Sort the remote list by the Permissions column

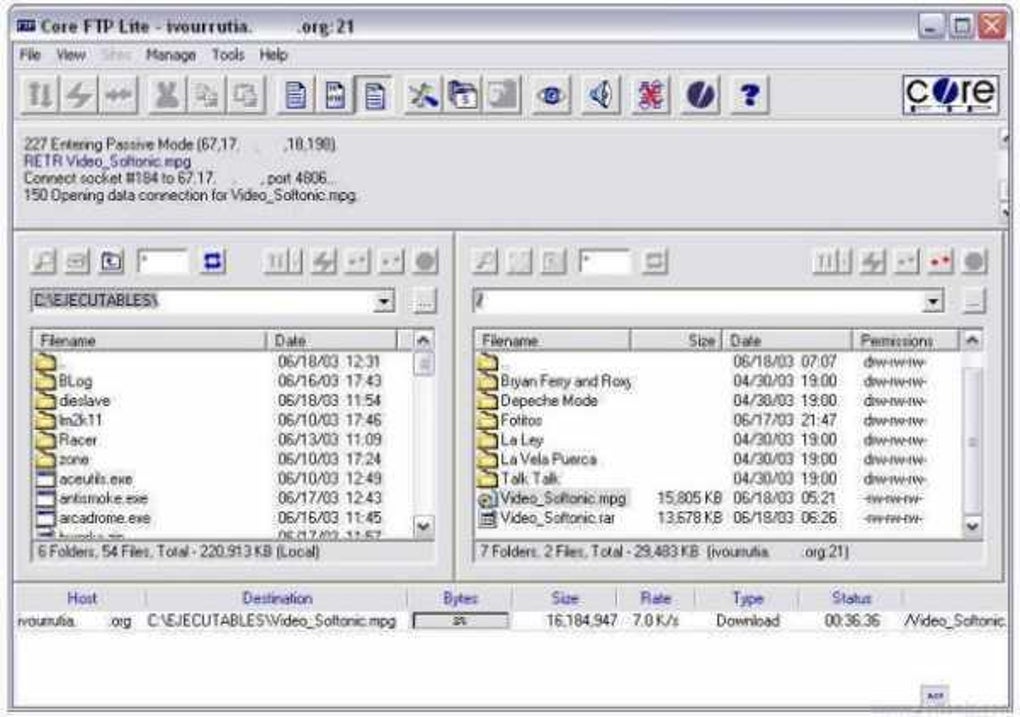pyautogui.click(x=906, y=340)
